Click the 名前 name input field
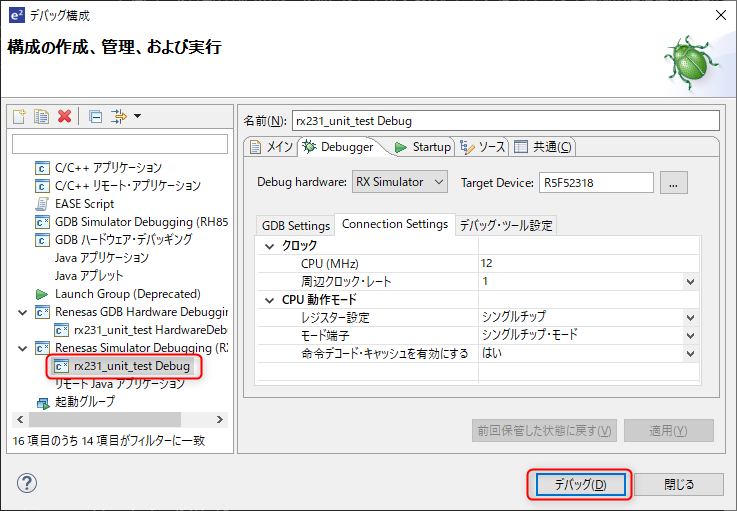The width and height of the screenshot is (737, 511). 506,121
